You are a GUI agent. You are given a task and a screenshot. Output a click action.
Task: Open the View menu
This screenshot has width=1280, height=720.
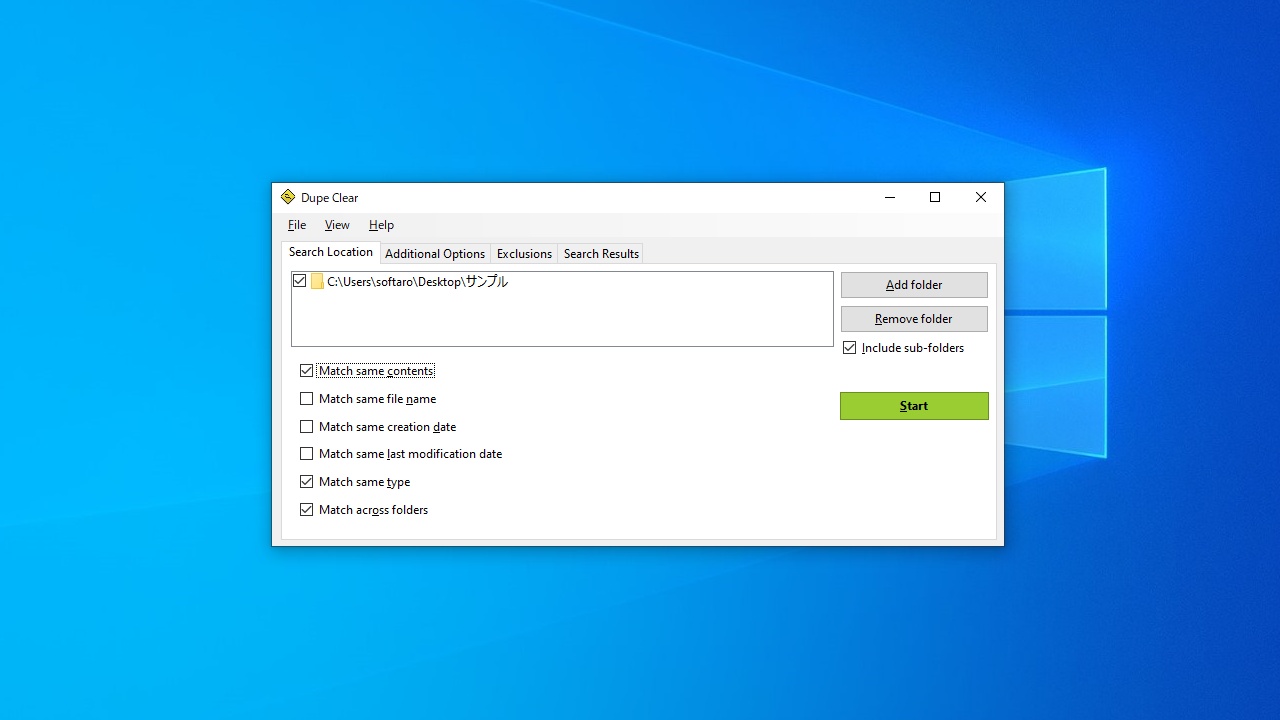coord(337,225)
